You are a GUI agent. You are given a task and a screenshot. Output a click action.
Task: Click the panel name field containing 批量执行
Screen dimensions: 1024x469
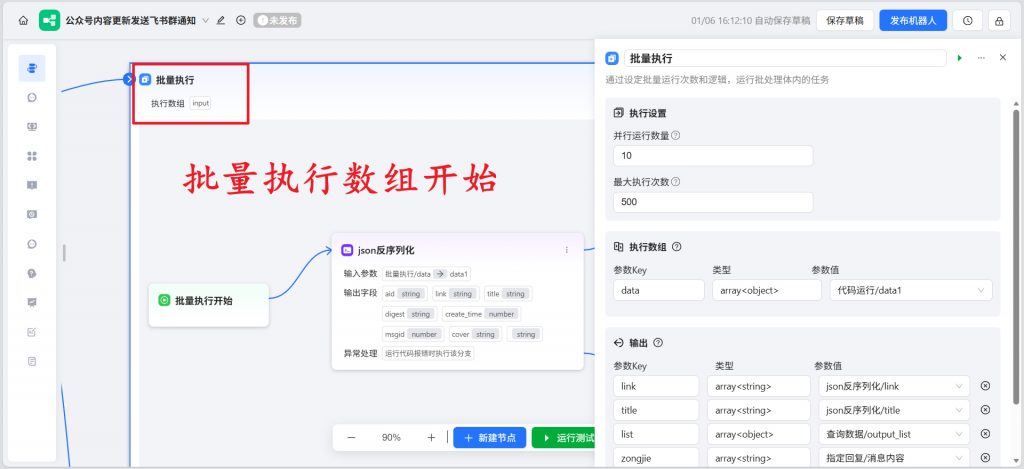(785, 58)
